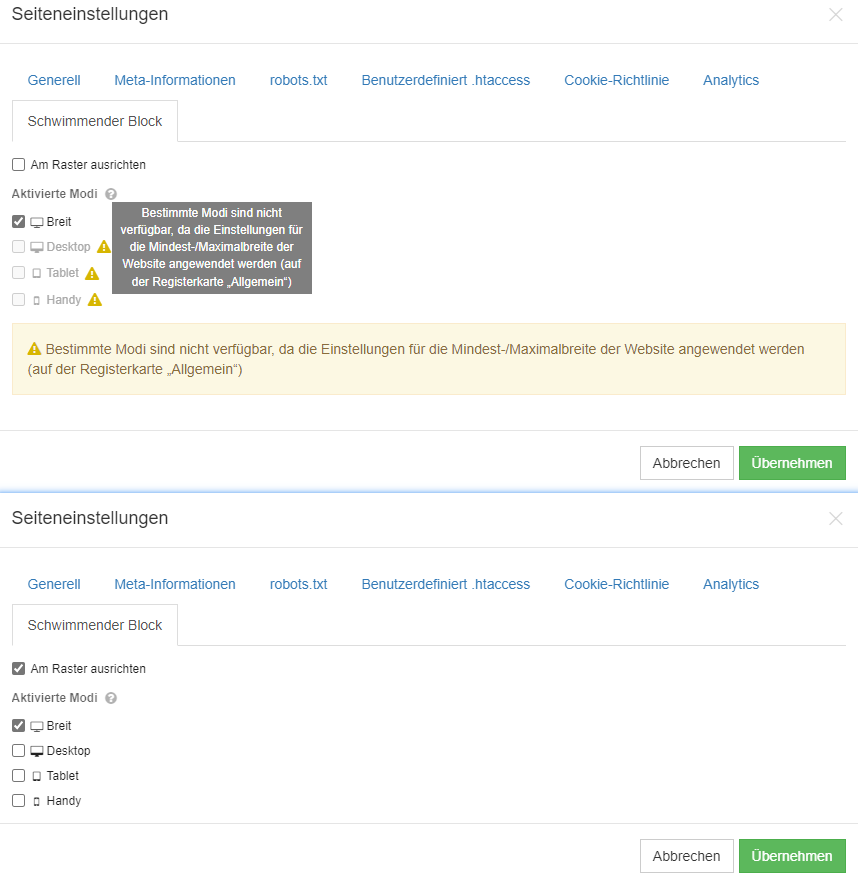Click Abbrechen button in lower dialog
Image resolution: width=858 pixels, height=882 pixels.
pyautogui.click(x=686, y=856)
